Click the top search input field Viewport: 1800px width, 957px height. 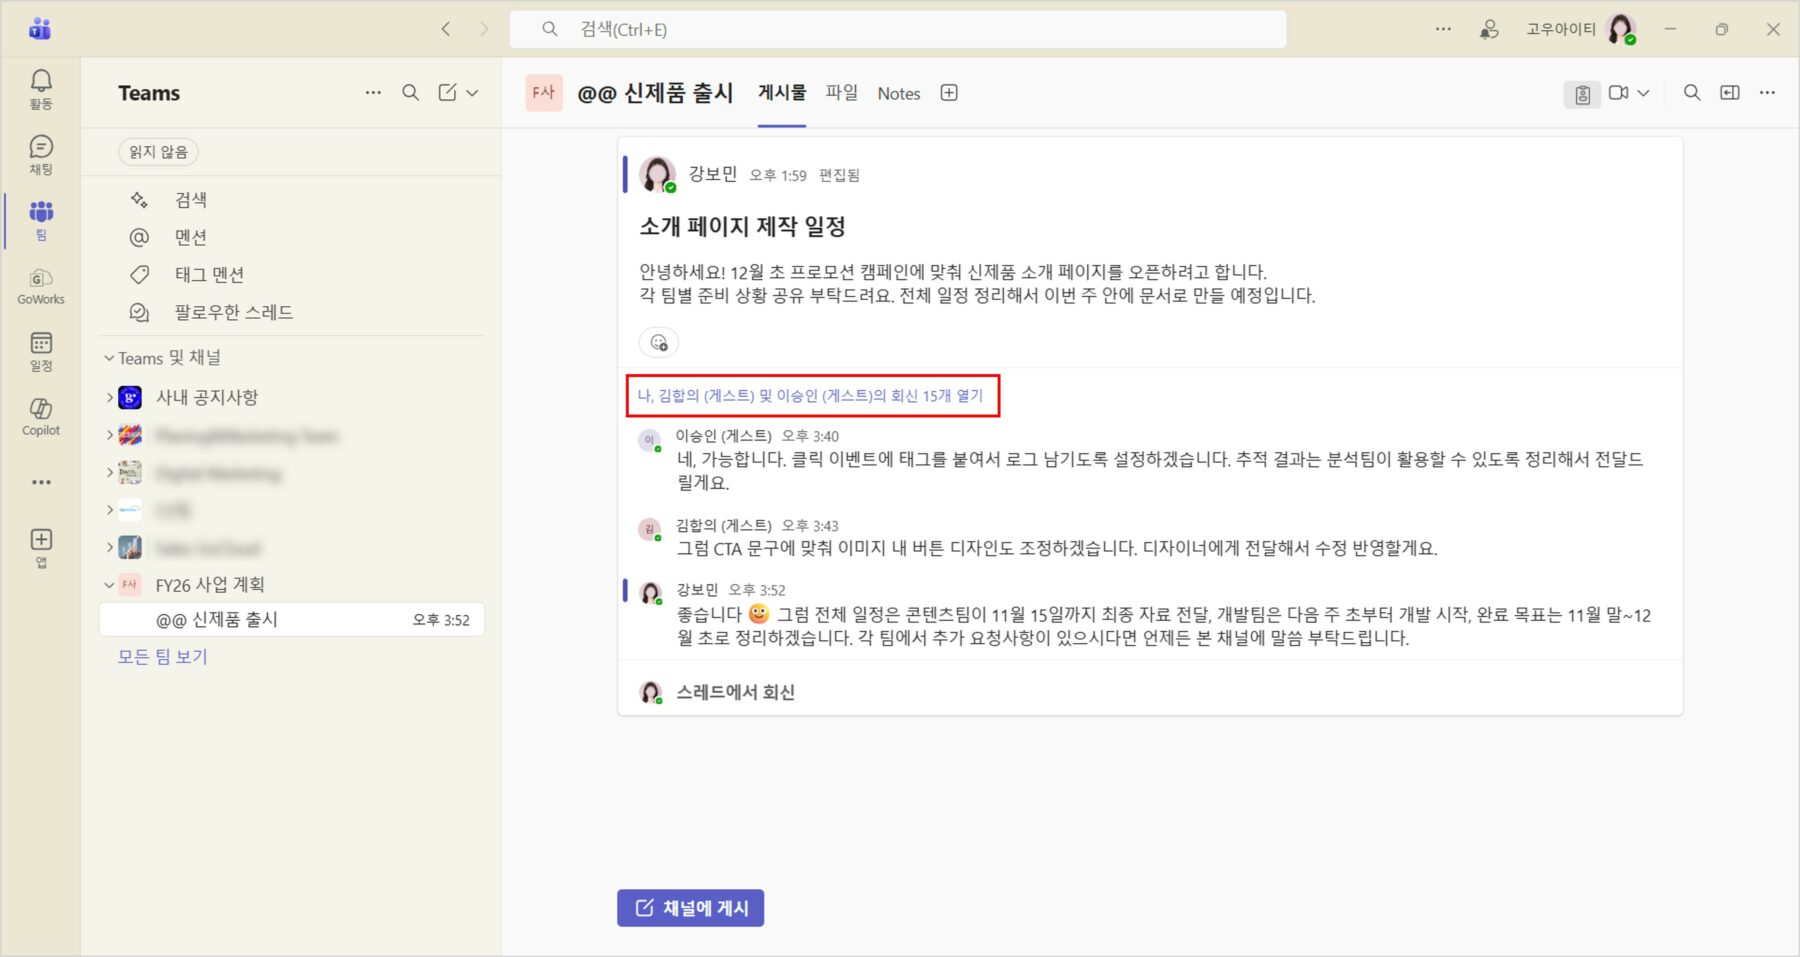897,30
